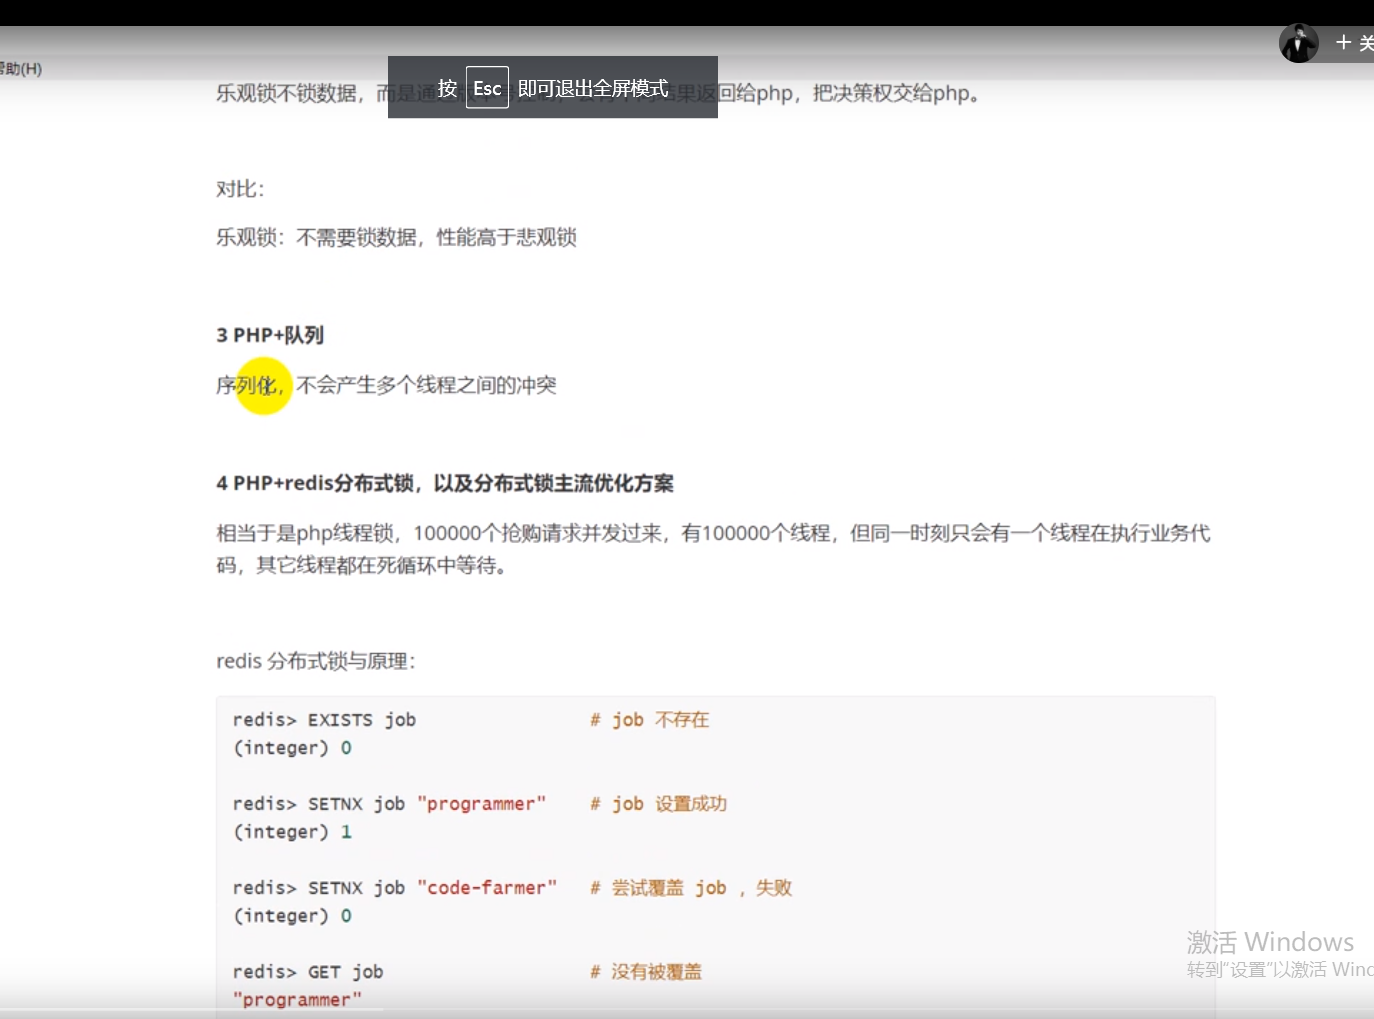
Task: Click the text '对比:'
Action: coord(240,189)
